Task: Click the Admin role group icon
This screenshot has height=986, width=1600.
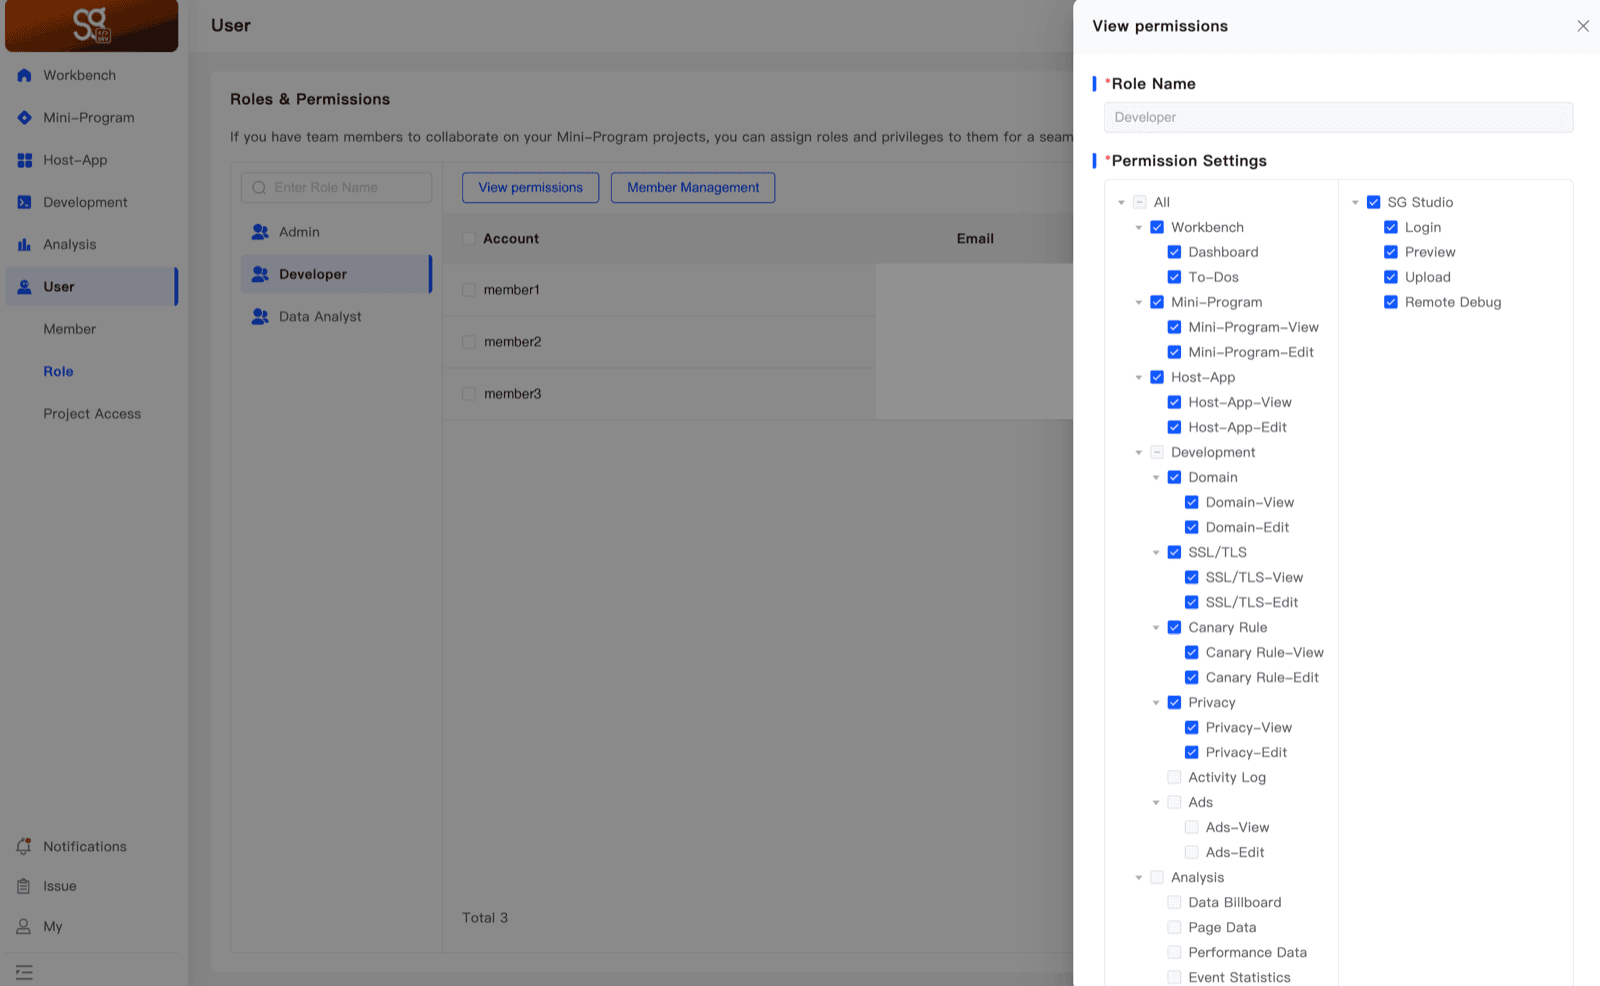Action: click(260, 232)
